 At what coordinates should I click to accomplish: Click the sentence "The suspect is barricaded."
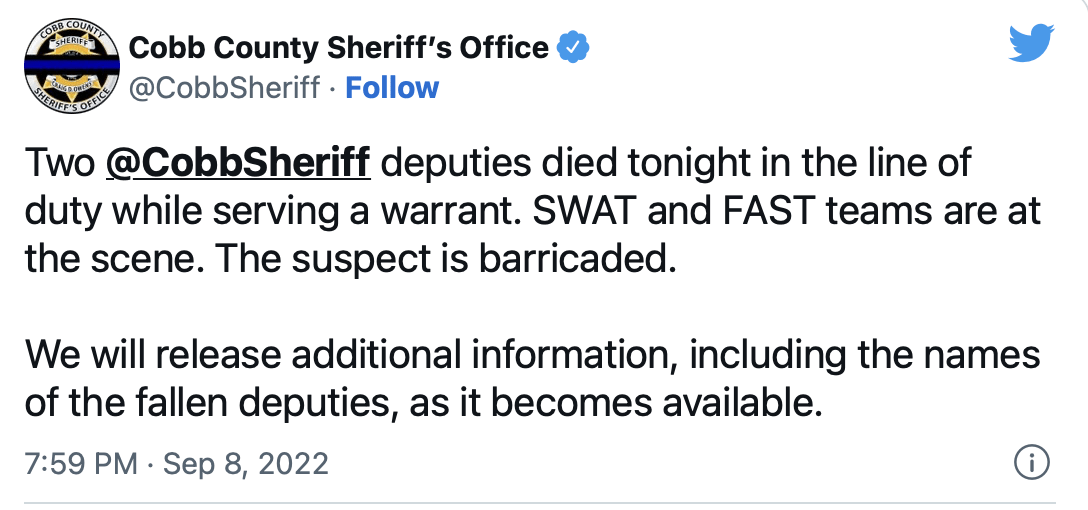(445, 260)
